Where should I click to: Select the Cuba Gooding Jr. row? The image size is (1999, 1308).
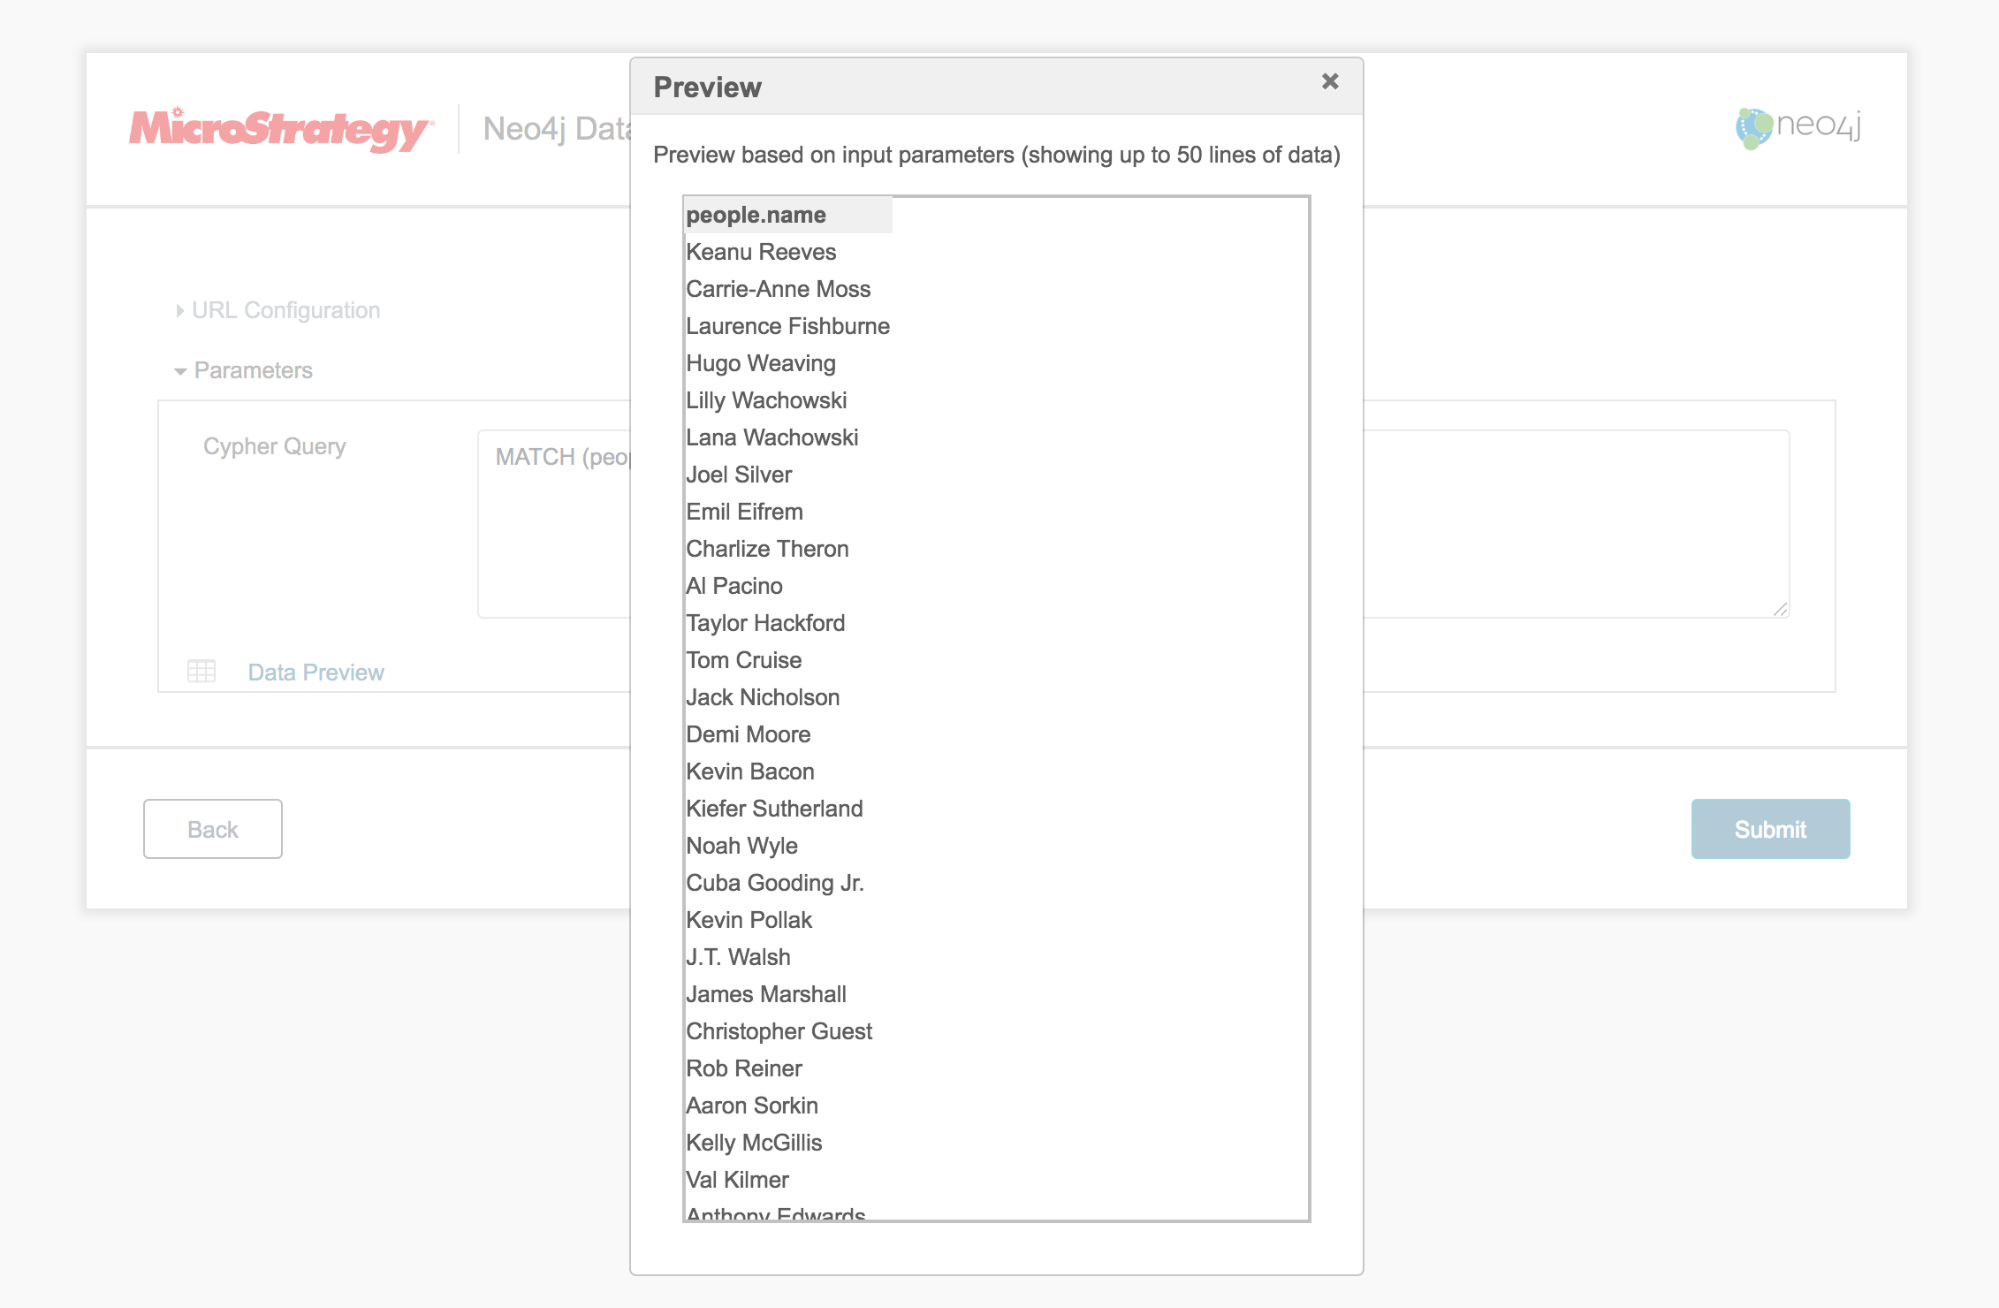click(x=774, y=883)
